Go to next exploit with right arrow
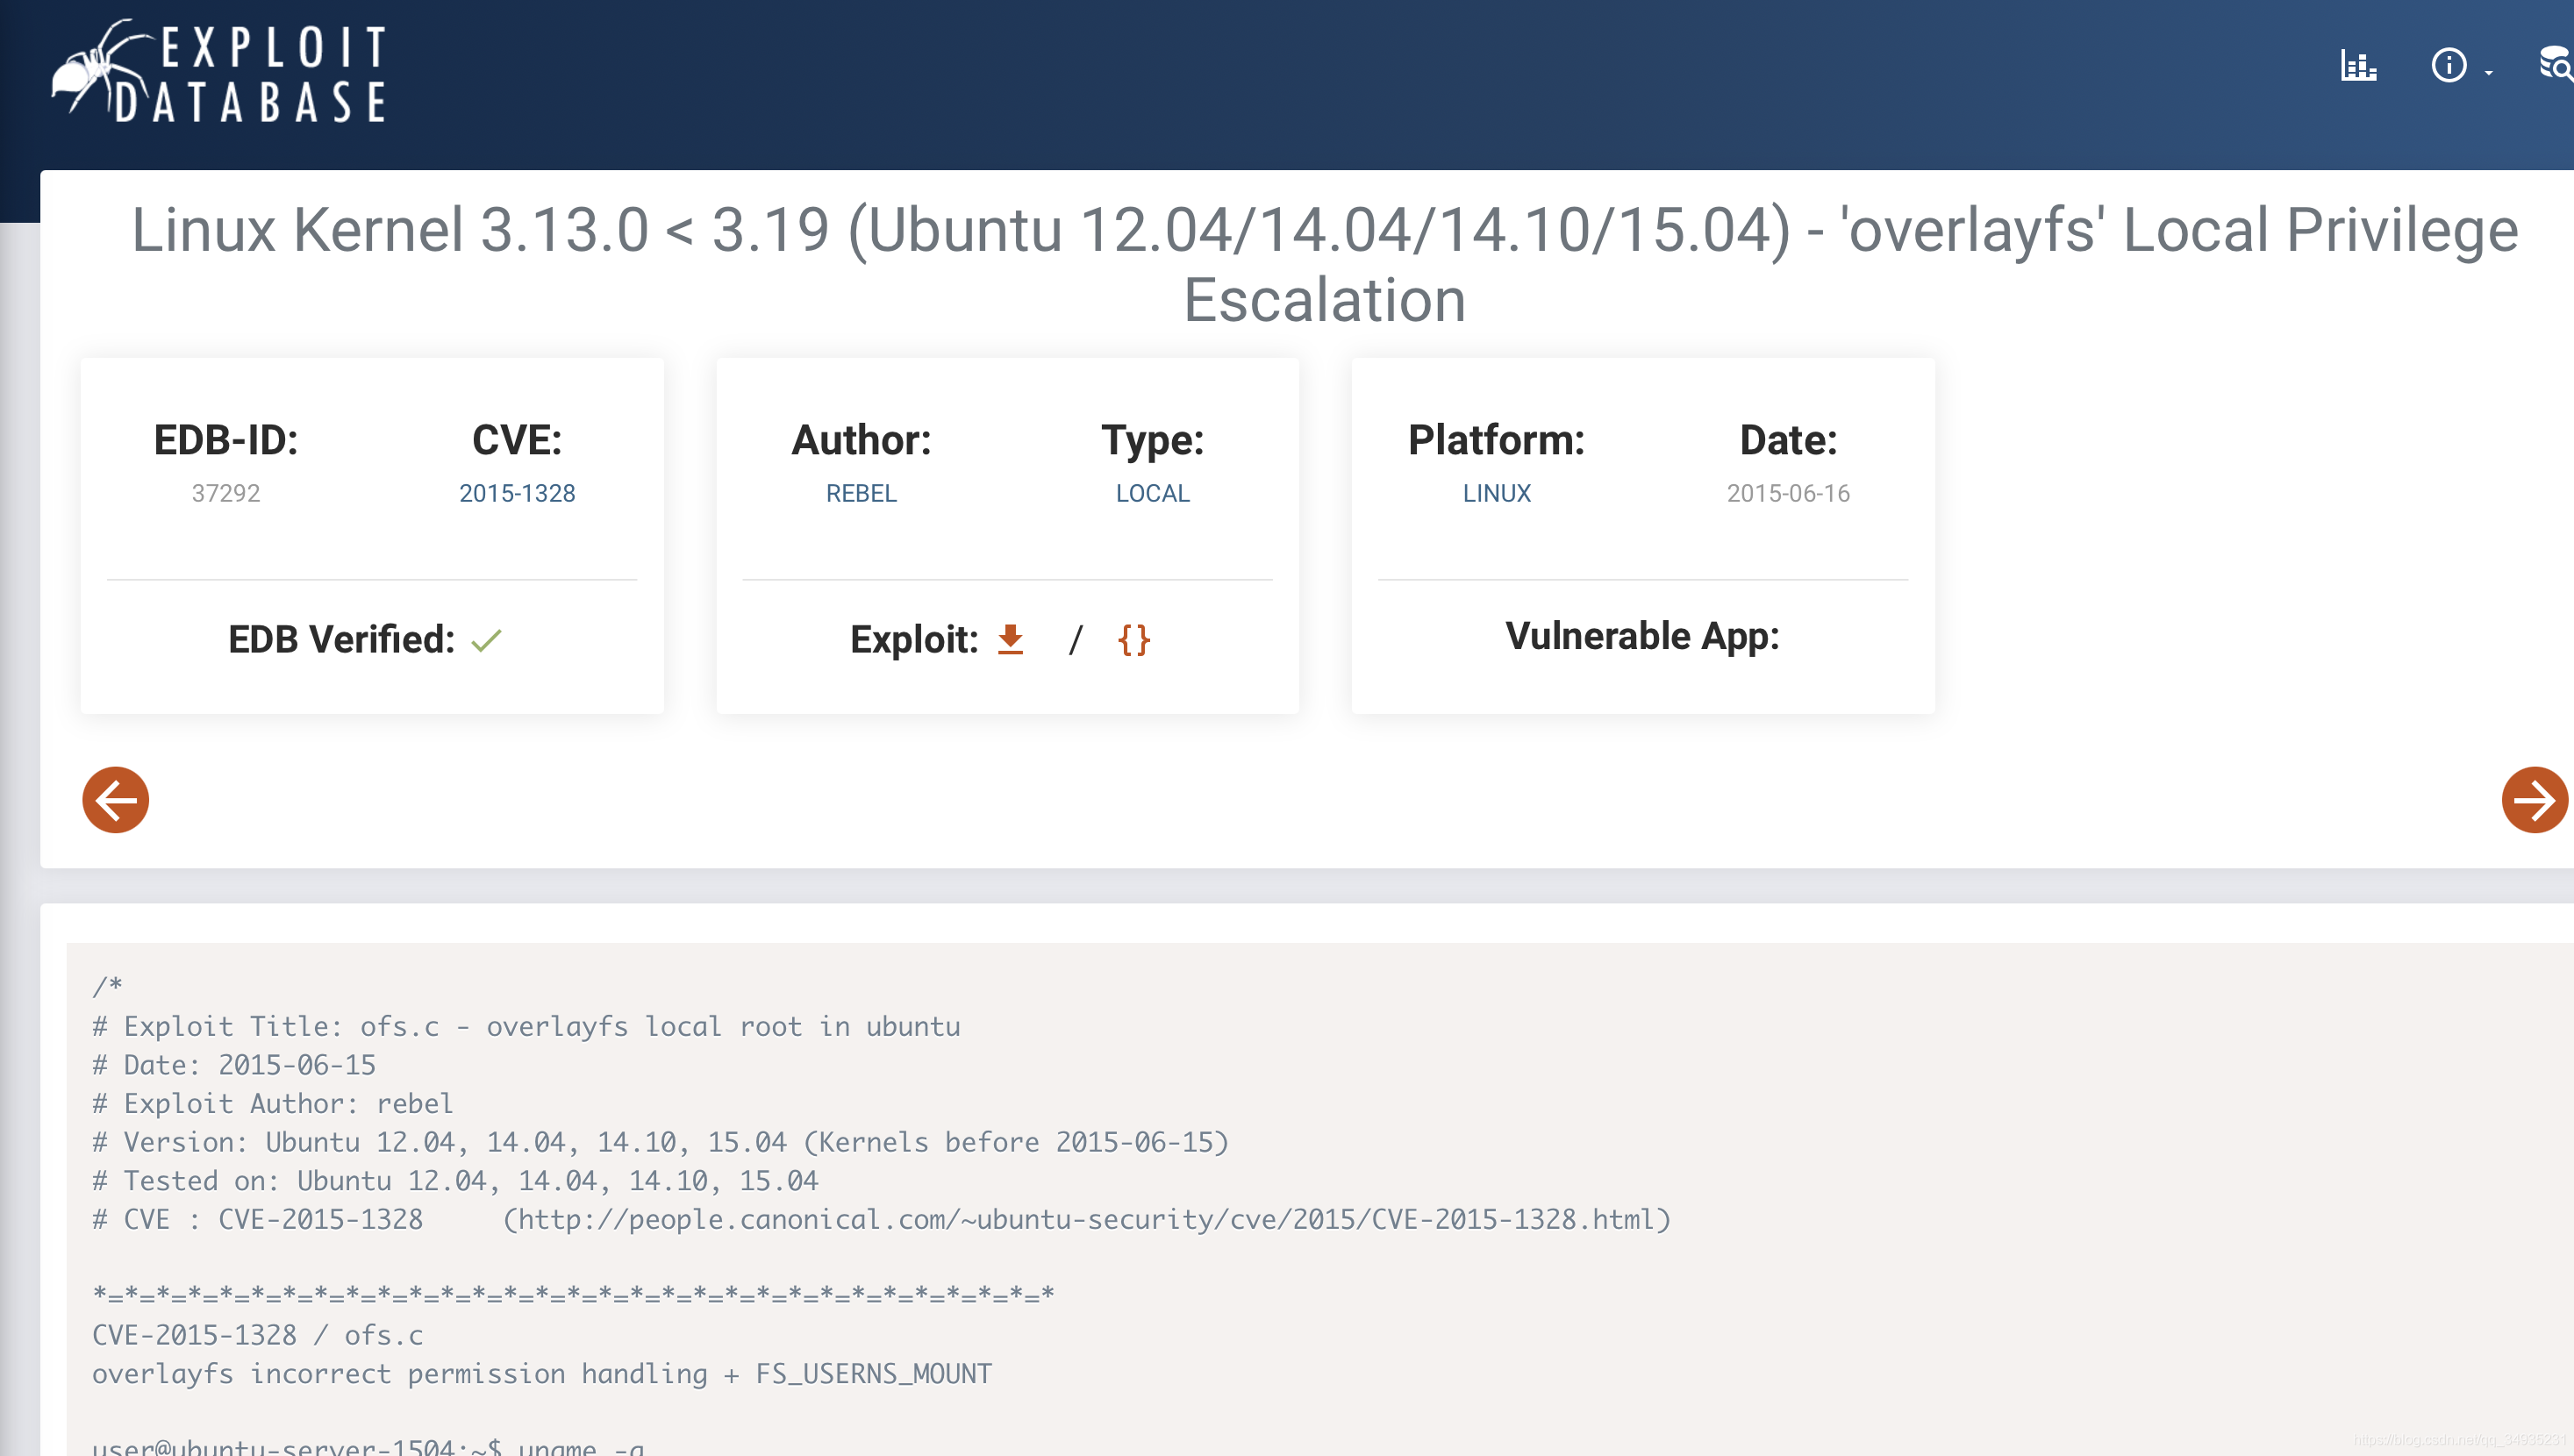 point(2534,799)
